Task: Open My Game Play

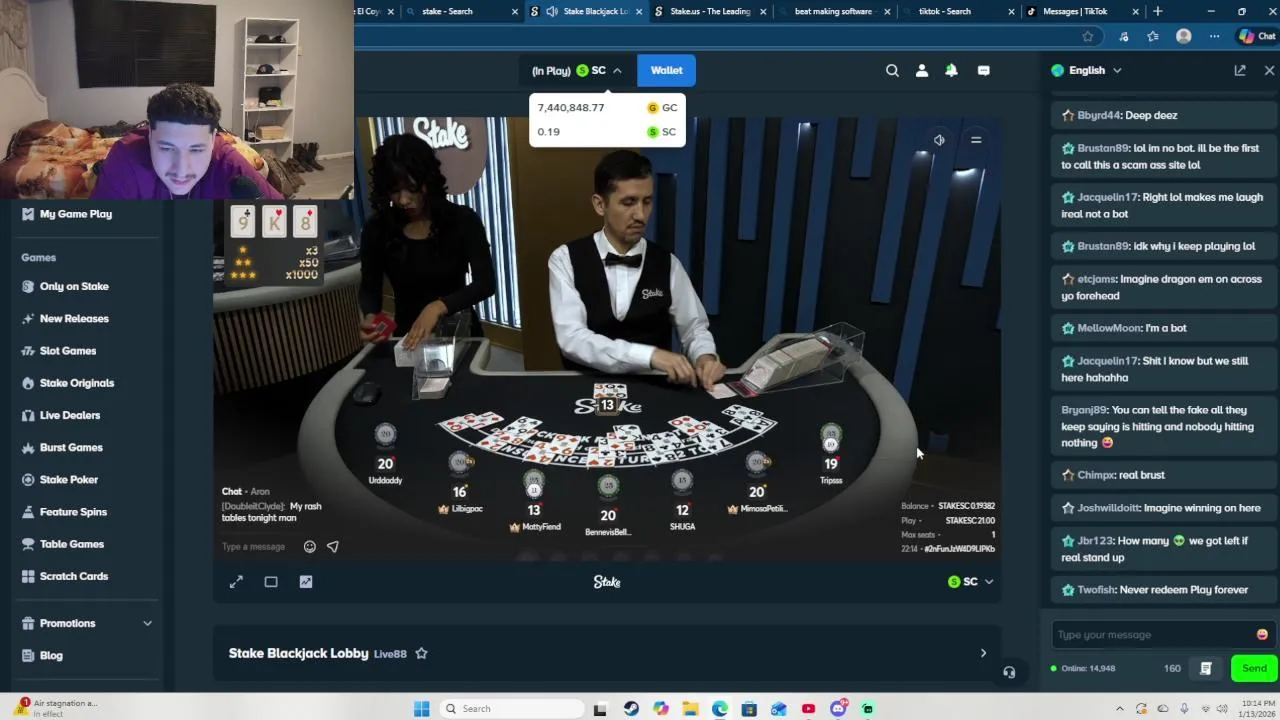Action: point(76,214)
